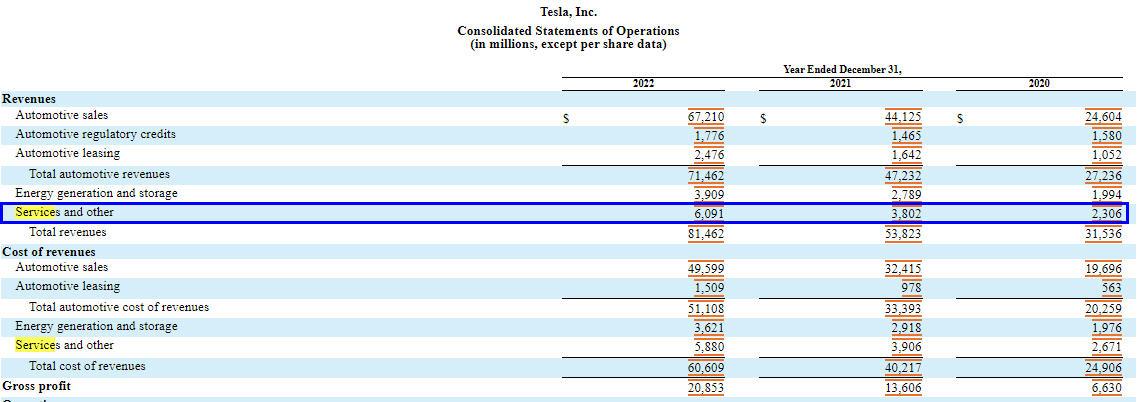Click the 53,823 total revenues value
Viewport: 1143px width, 402px height.
pyautogui.click(x=903, y=233)
